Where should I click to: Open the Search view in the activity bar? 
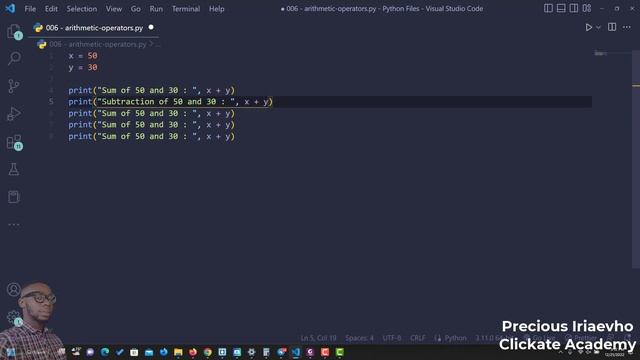pos(14,58)
